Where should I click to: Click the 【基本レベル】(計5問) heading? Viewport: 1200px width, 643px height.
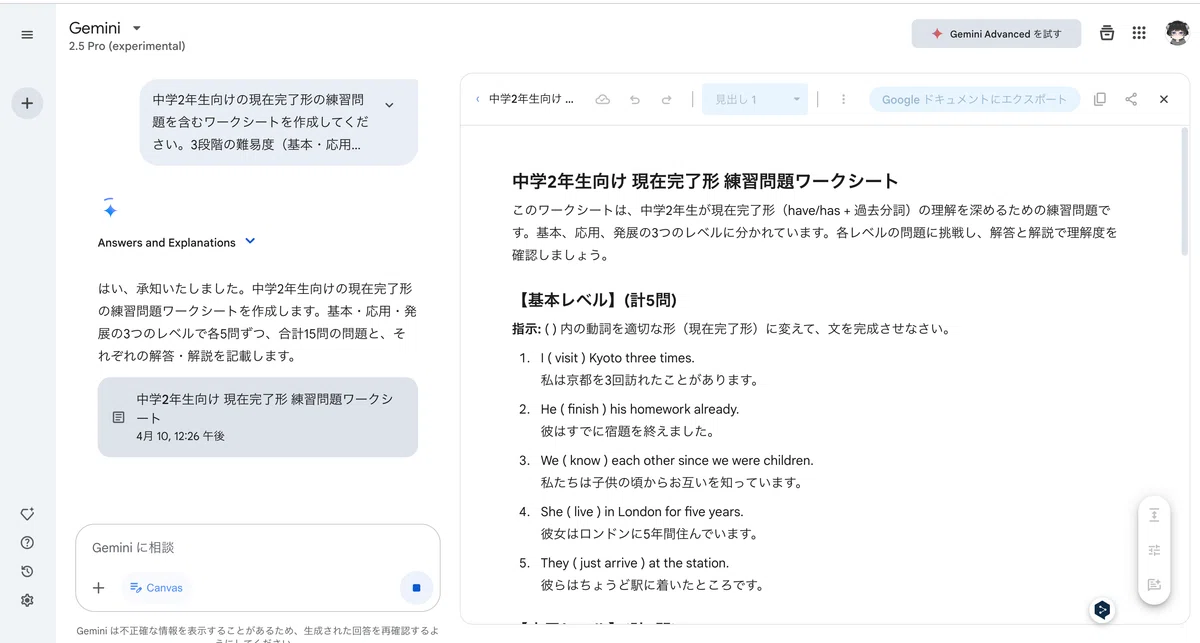tap(597, 300)
